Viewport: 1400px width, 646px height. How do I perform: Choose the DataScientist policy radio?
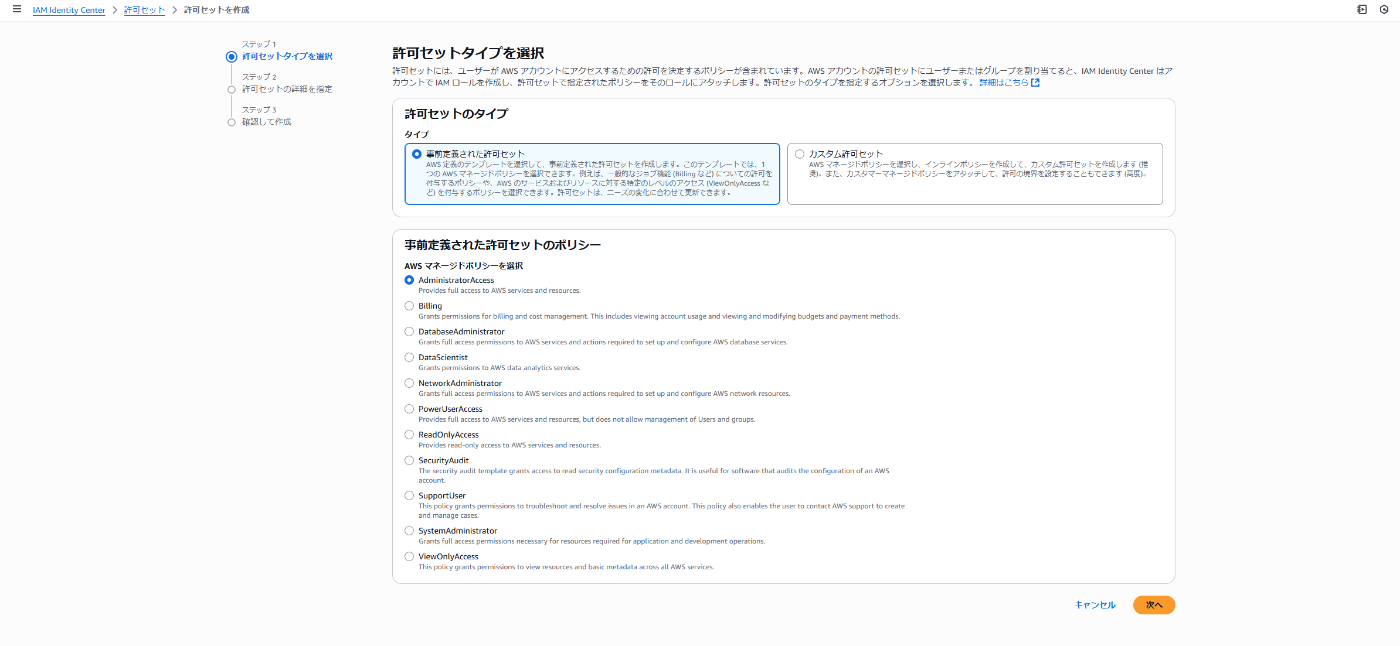pos(409,357)
